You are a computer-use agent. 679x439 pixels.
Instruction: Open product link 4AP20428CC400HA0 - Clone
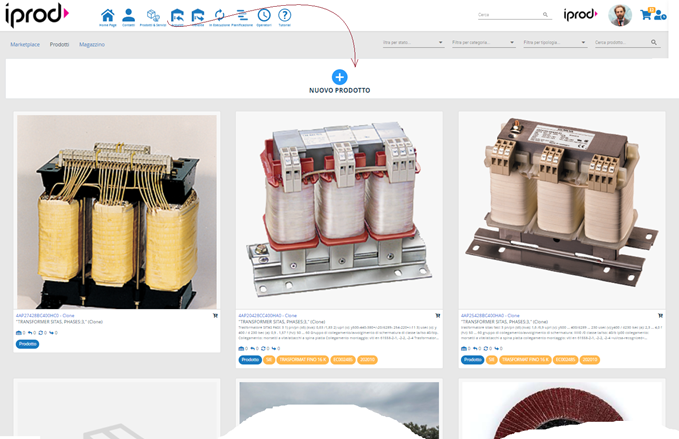tap(268, 316)
